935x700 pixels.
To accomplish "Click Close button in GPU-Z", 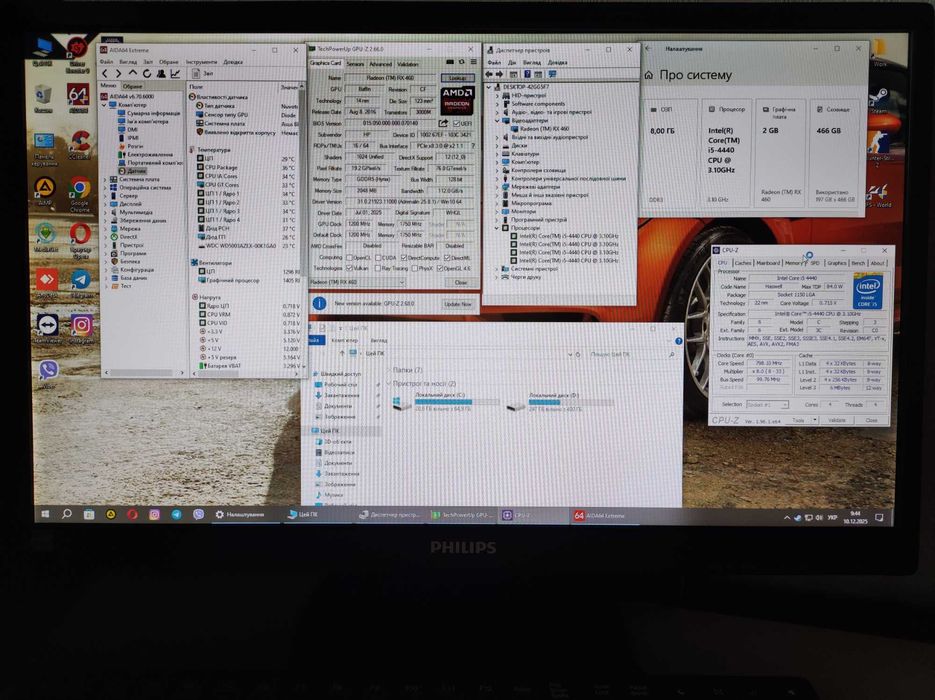I will [x=461, y=282].
